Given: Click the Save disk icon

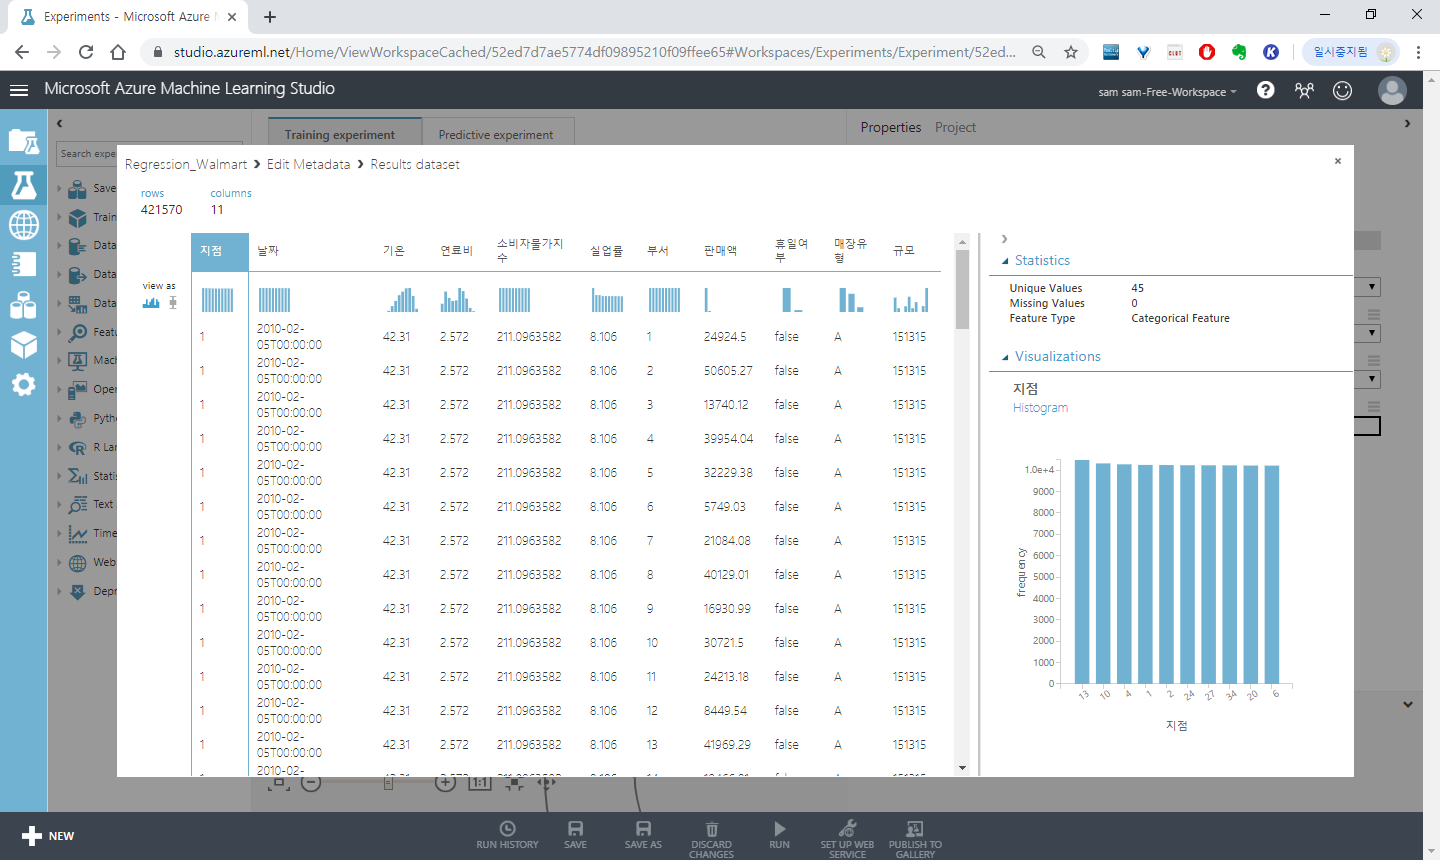Looking at the screenshot, I should [x=575, y=828].
